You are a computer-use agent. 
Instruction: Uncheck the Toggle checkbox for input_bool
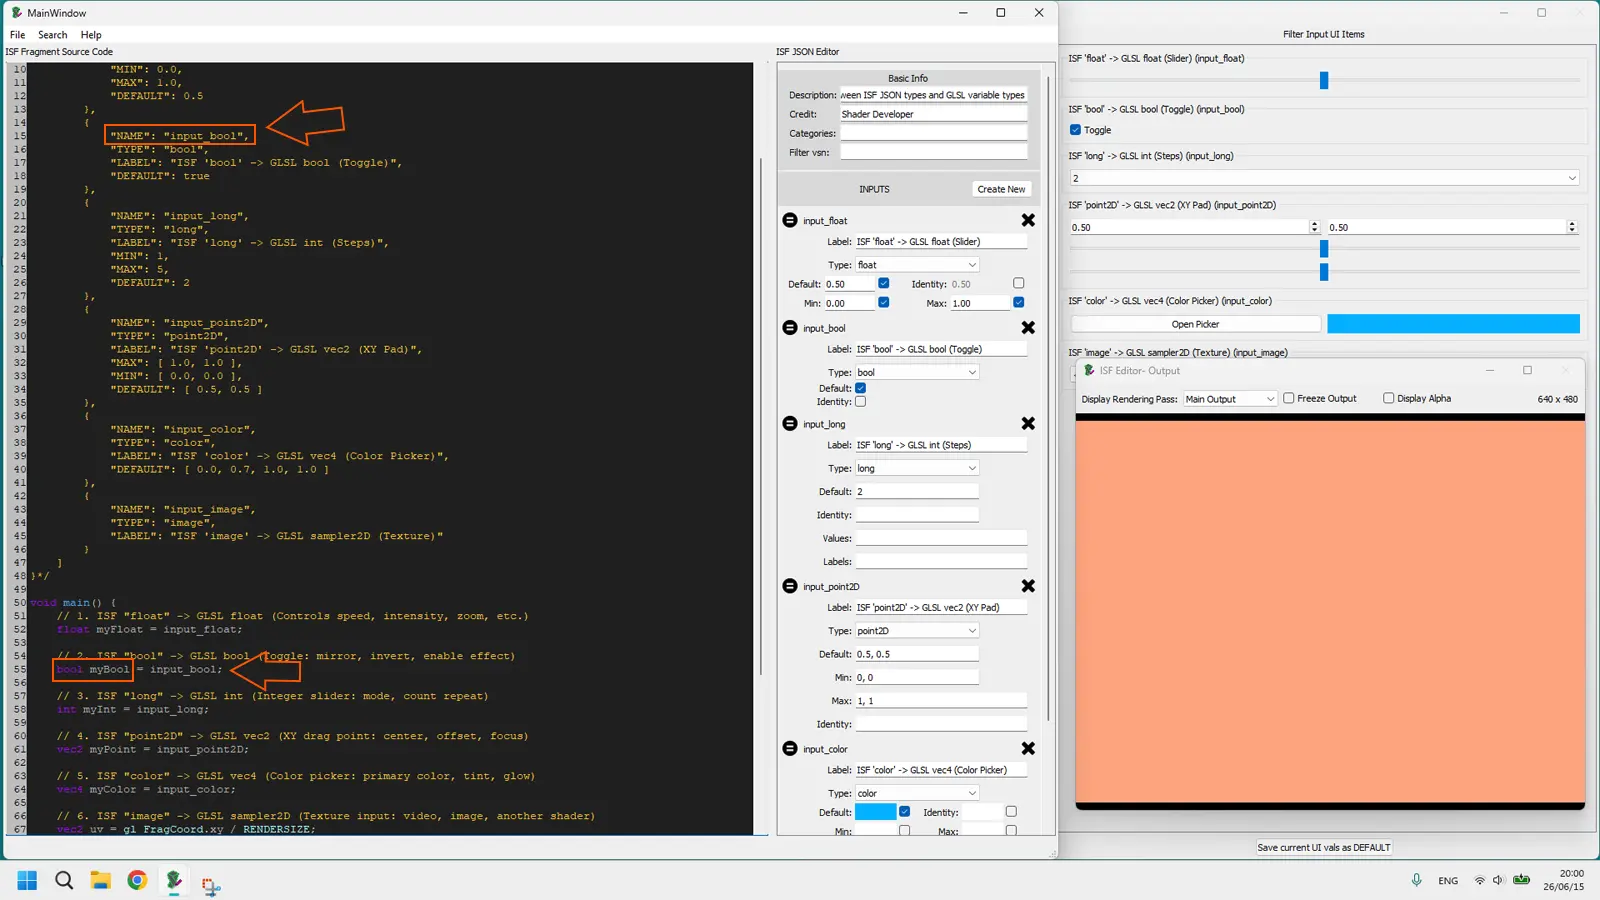1075,130
